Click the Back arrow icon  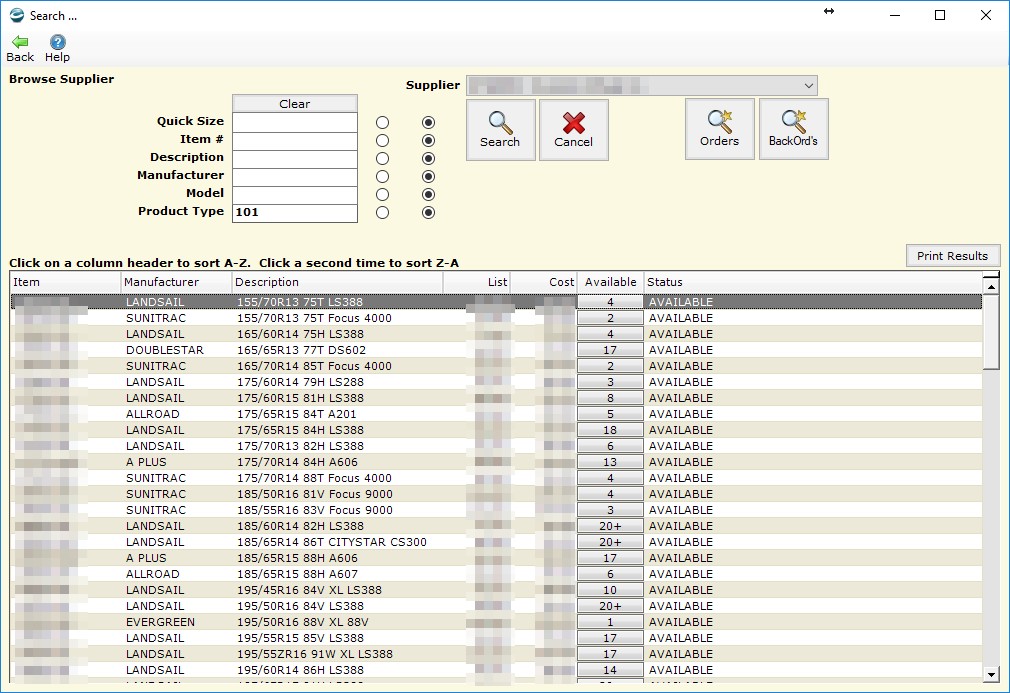point(20,42)
